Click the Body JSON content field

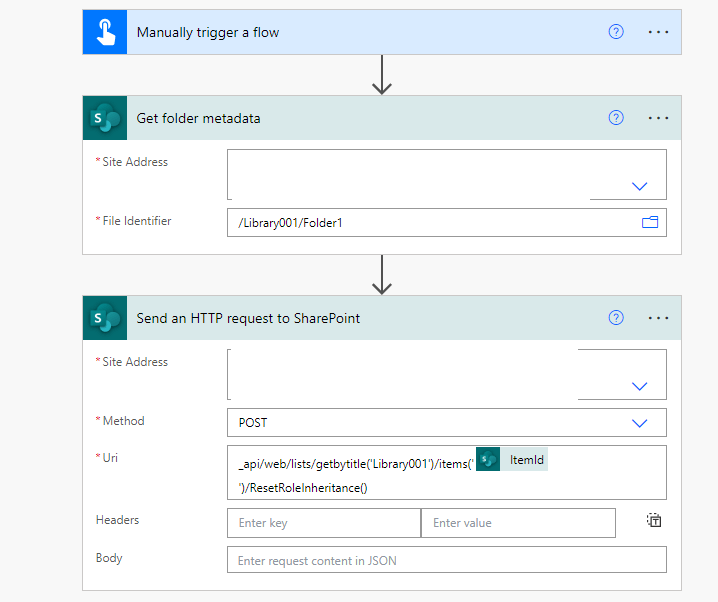point(447,560)
